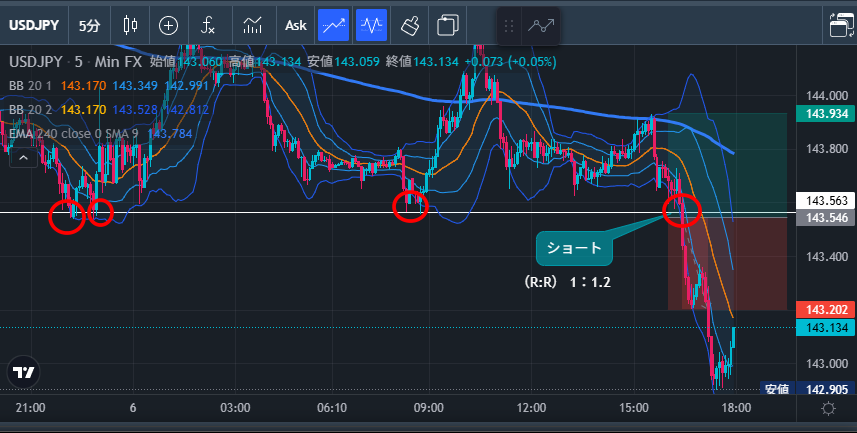Toggle the highlighted line chart button
Viewport: 857px width, 433px height.
(333, 25)
